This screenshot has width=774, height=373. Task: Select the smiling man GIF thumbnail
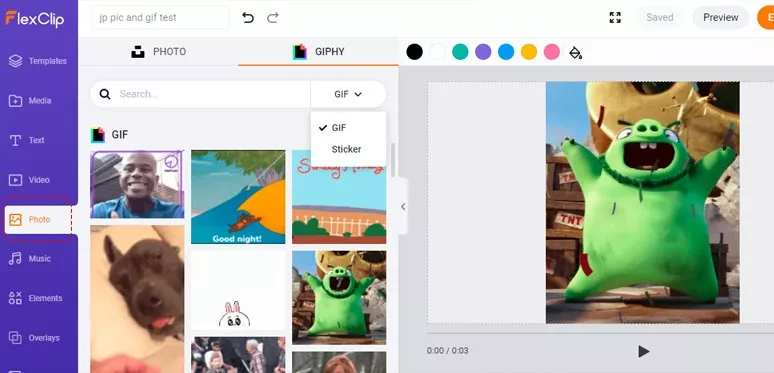137,185
